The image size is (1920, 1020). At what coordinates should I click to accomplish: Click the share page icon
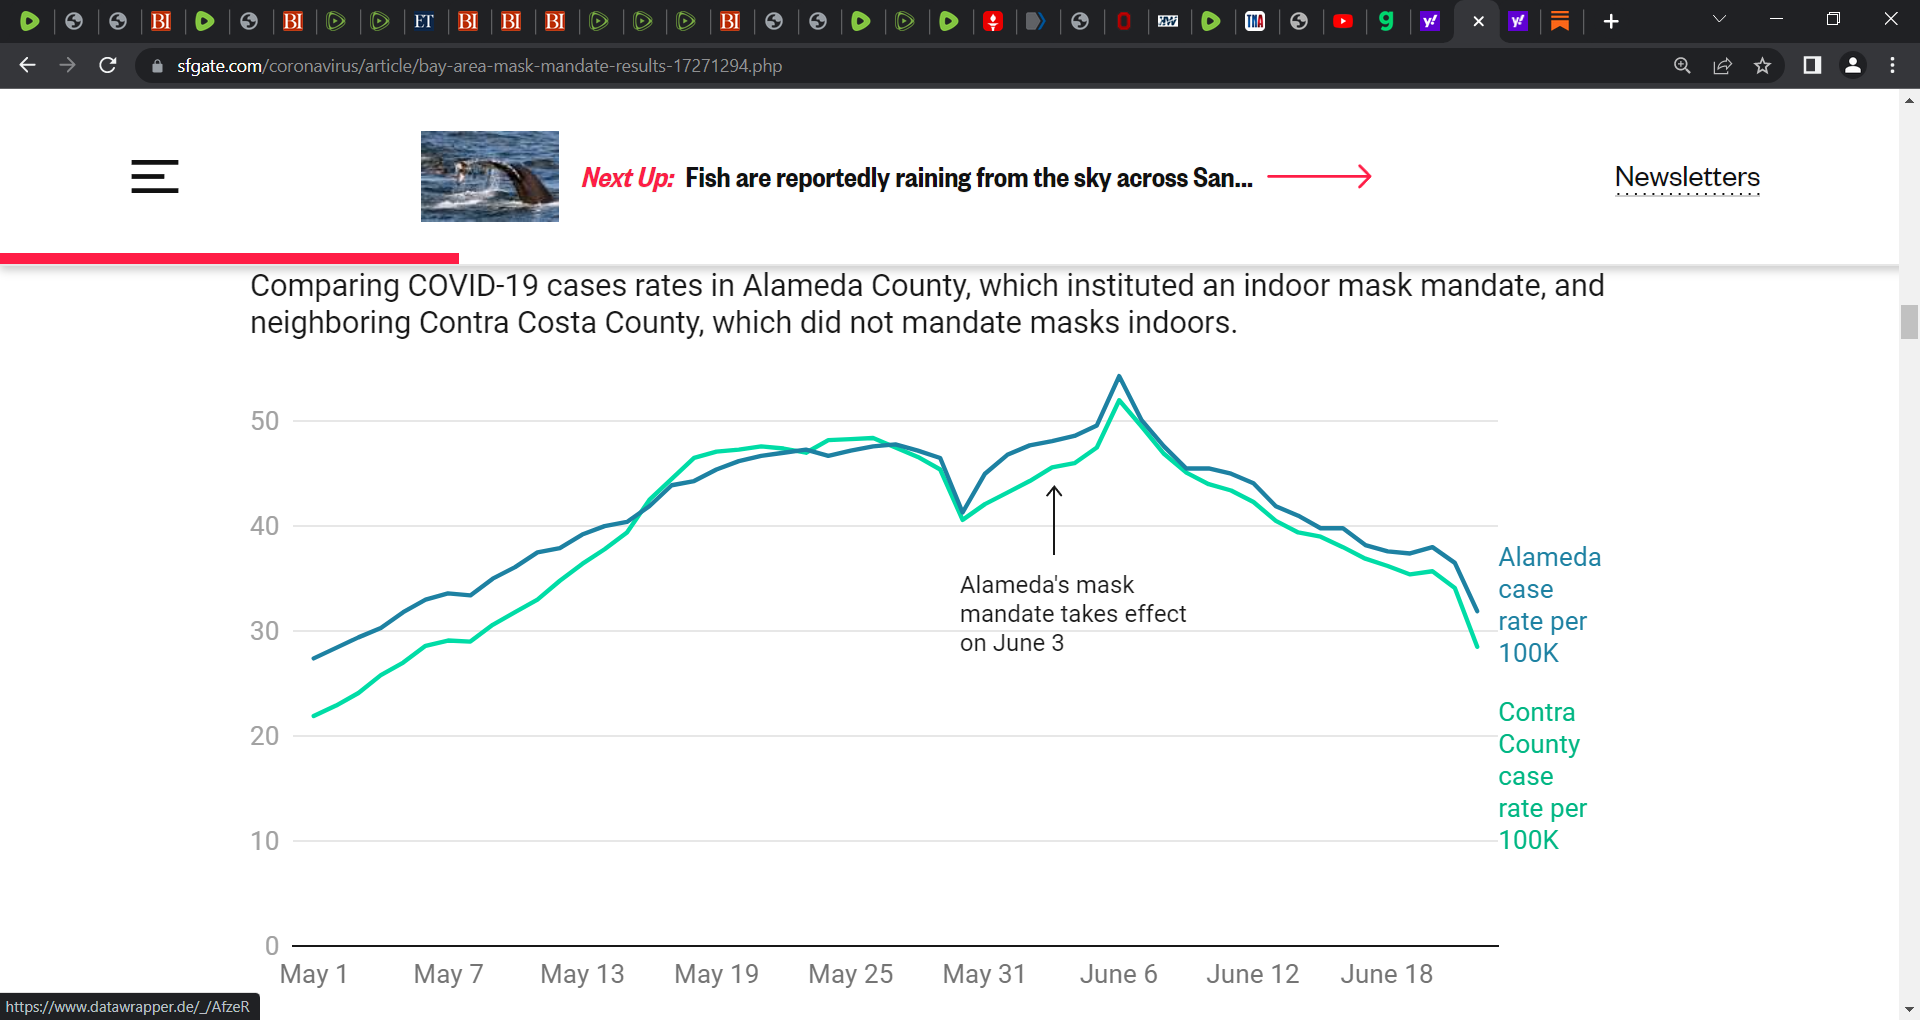(x=1722, y=65)
